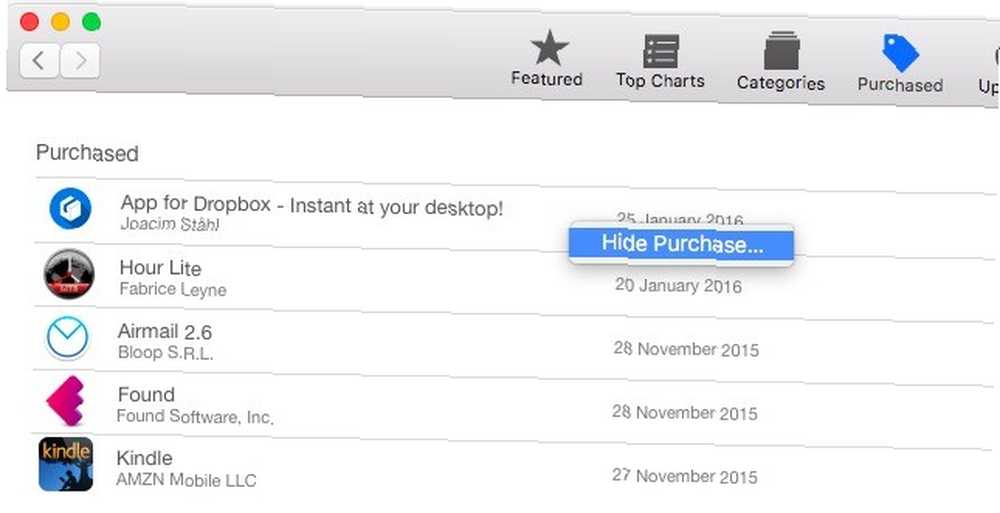Go back with the left arrow button
The image size is (1000, 513).
coord(39,61)
